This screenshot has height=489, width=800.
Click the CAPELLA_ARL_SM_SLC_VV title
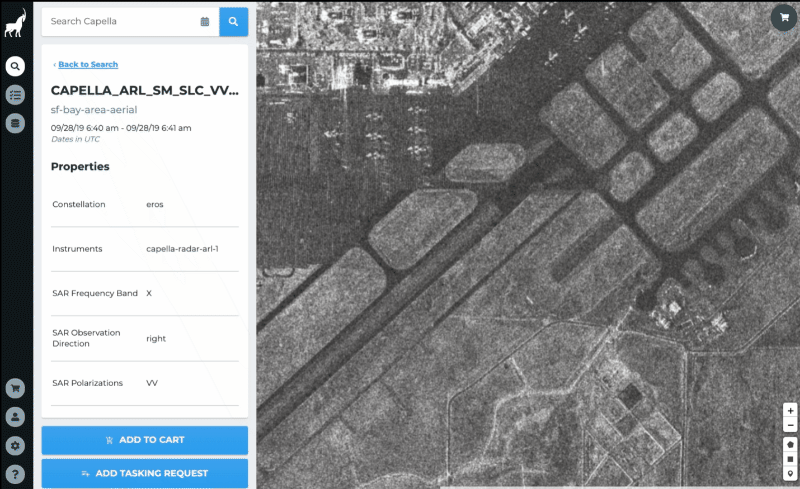pyautogui.click(x=145, y=91)
